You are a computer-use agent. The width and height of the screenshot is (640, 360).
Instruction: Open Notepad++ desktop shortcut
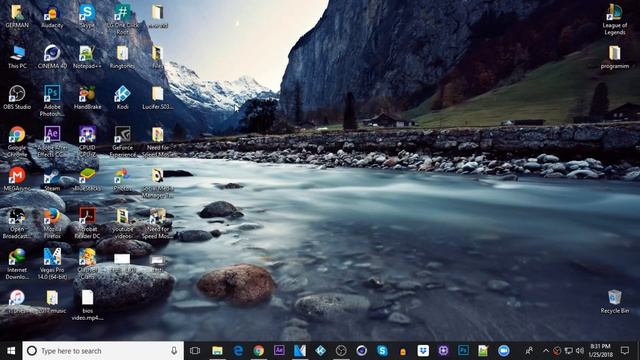pos(87,57)
